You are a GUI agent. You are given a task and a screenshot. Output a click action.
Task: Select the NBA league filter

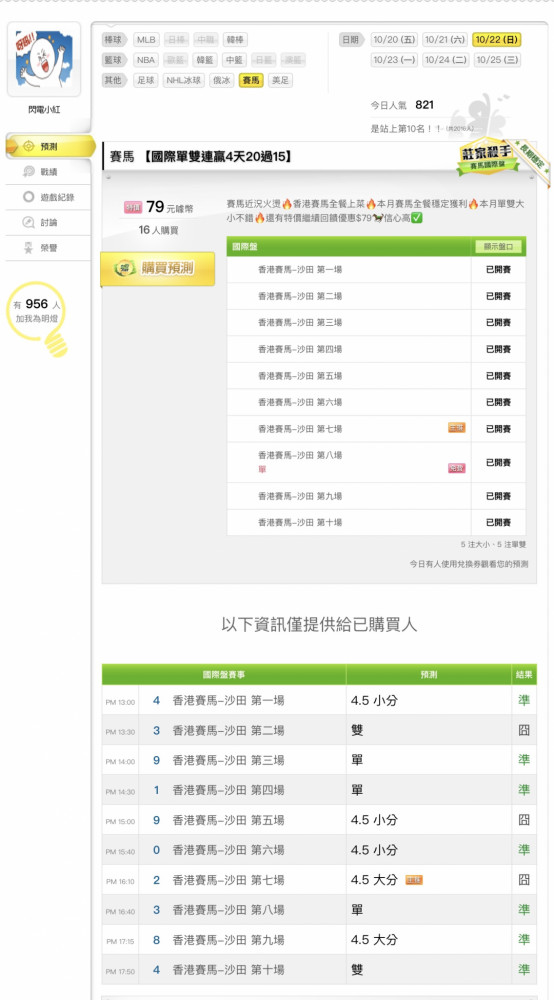pos(146,60)
